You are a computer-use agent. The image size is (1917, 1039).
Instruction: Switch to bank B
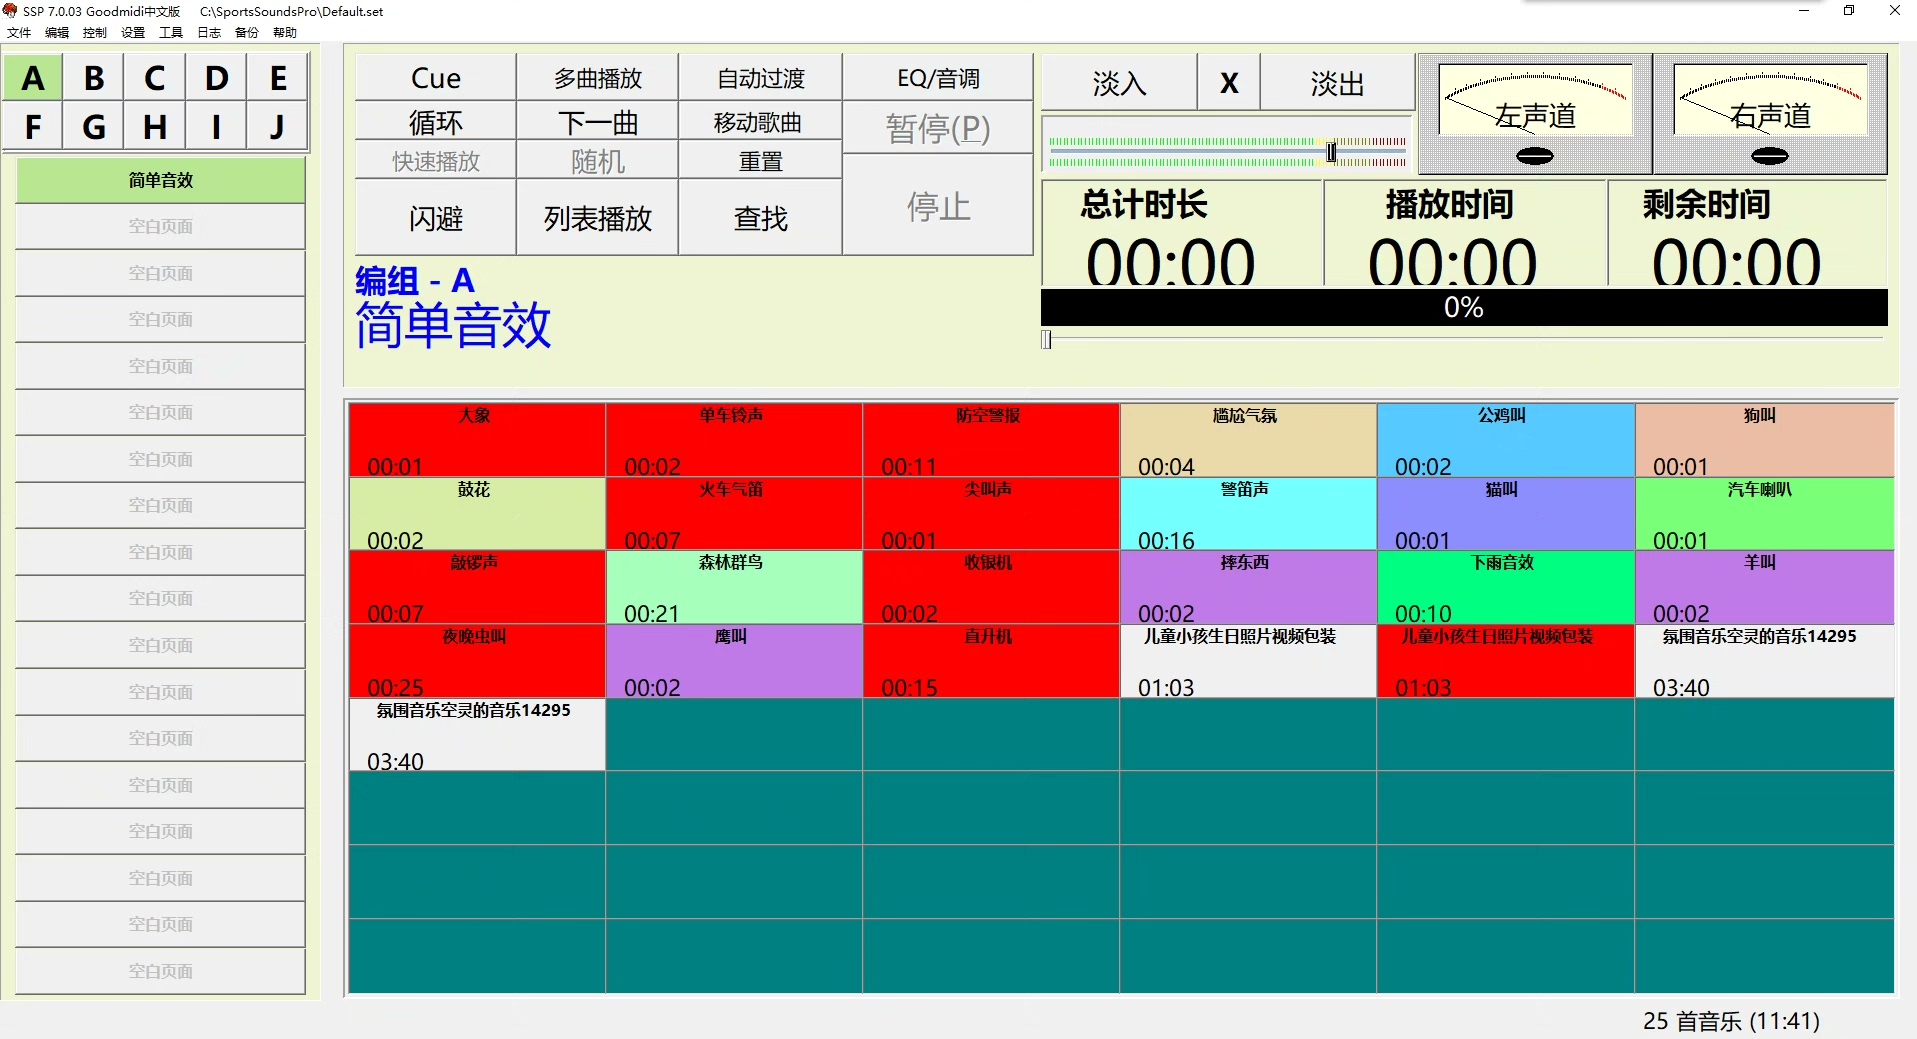94,78
